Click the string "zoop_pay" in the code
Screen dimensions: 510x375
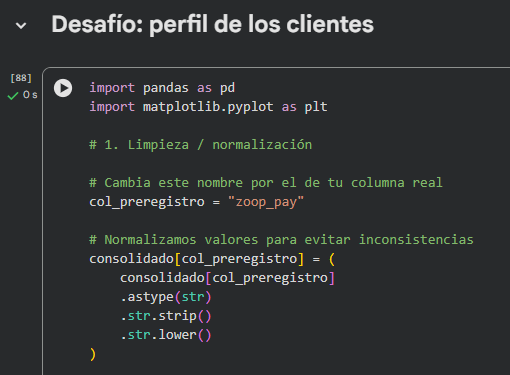266,202
